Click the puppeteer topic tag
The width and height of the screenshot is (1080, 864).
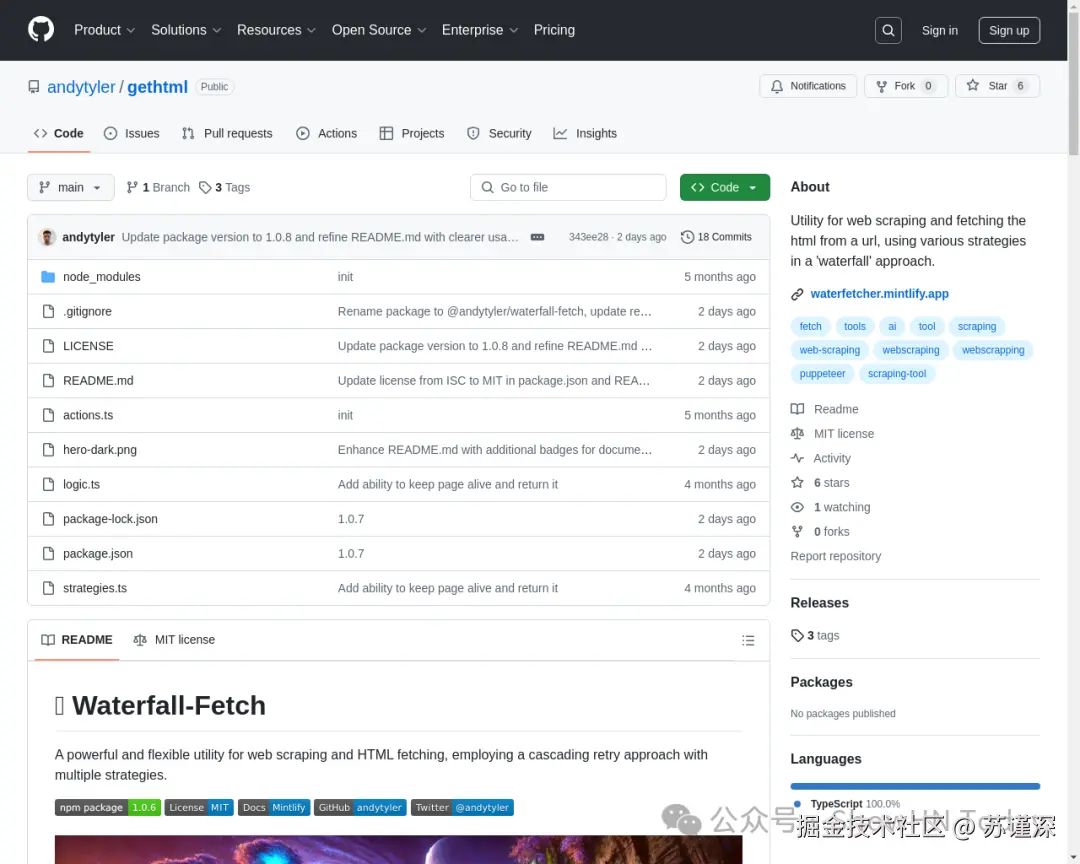(x=822, y=373)
